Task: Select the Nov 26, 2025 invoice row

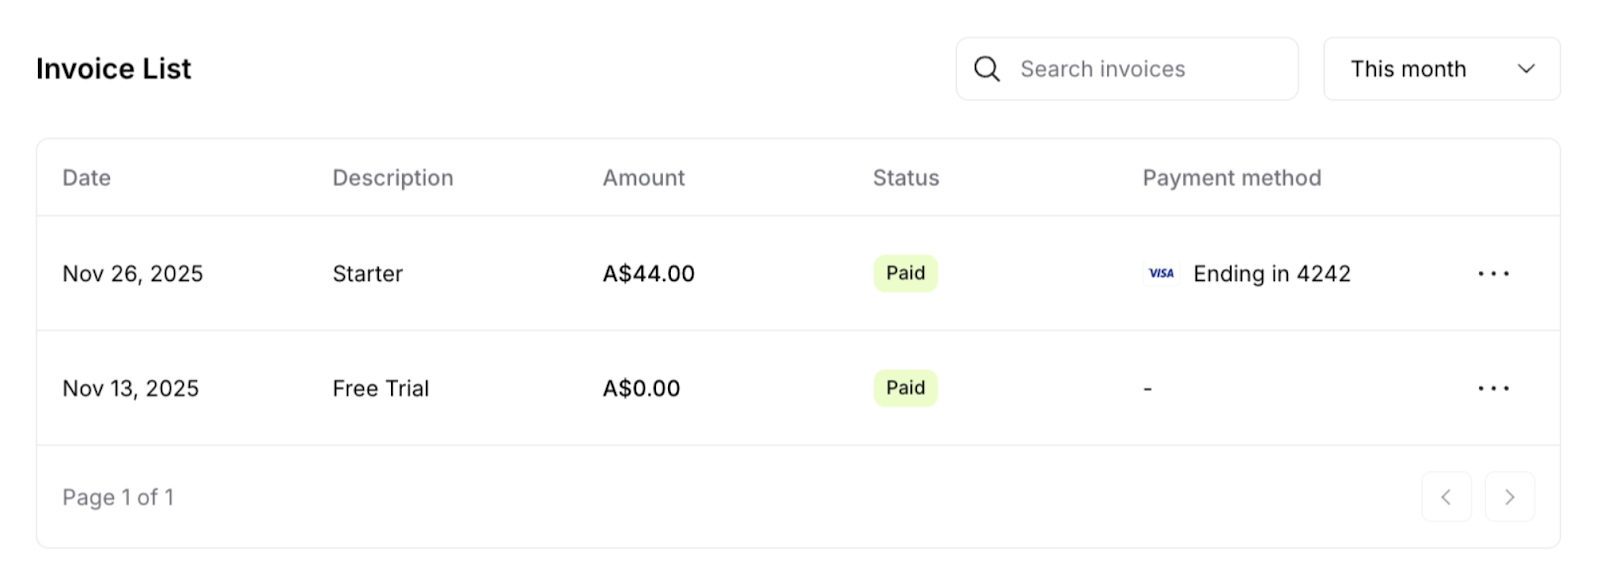Action: [x=798, y=274]
